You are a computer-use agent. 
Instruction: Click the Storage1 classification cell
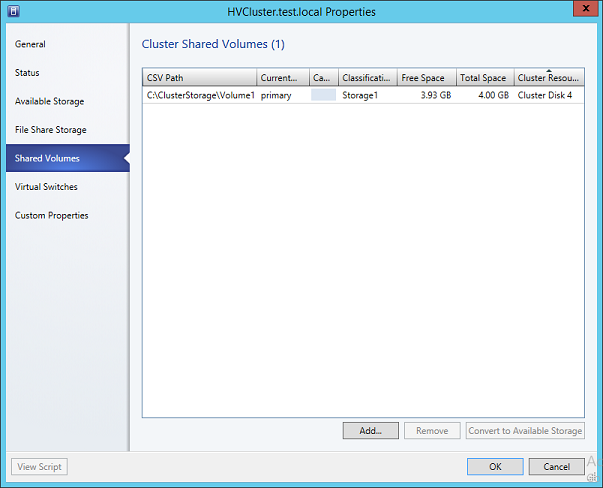360,95
